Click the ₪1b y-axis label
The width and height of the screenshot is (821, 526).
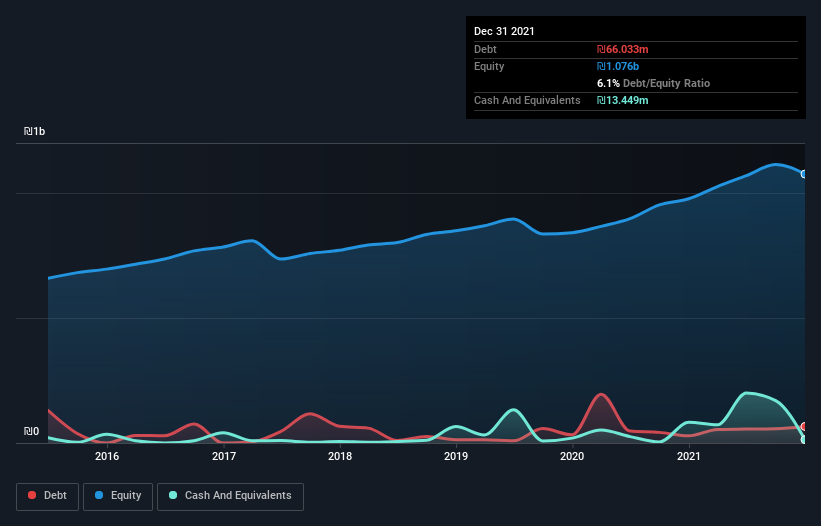(x=35, y=131)
